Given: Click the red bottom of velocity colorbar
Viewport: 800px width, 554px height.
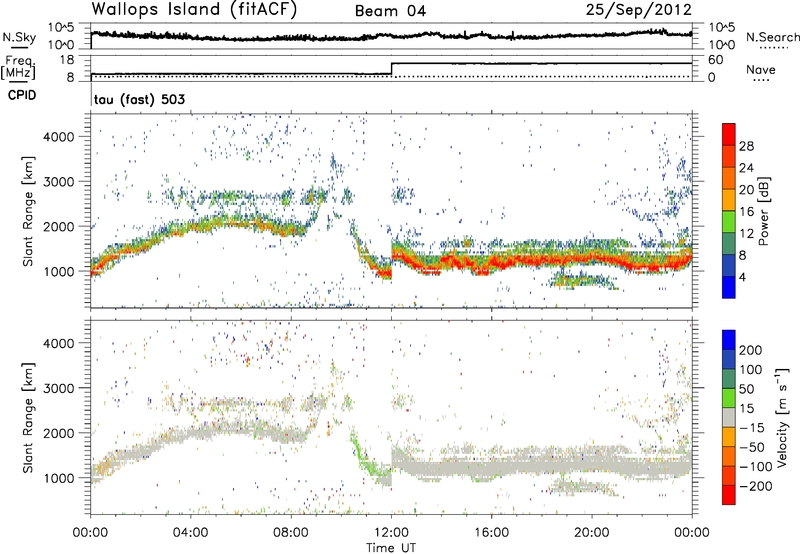Looking at the screenshot, I should (x=729, y=495).
